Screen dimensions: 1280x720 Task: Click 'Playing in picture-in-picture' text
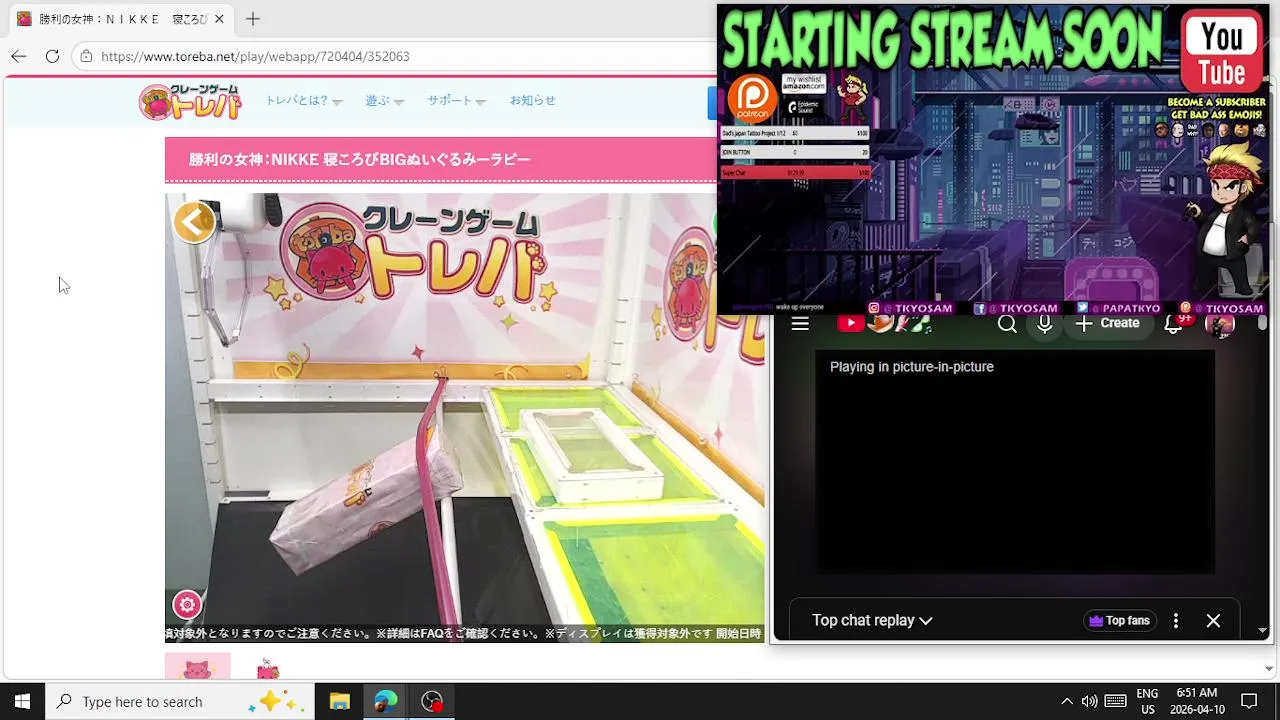point(912,367)
